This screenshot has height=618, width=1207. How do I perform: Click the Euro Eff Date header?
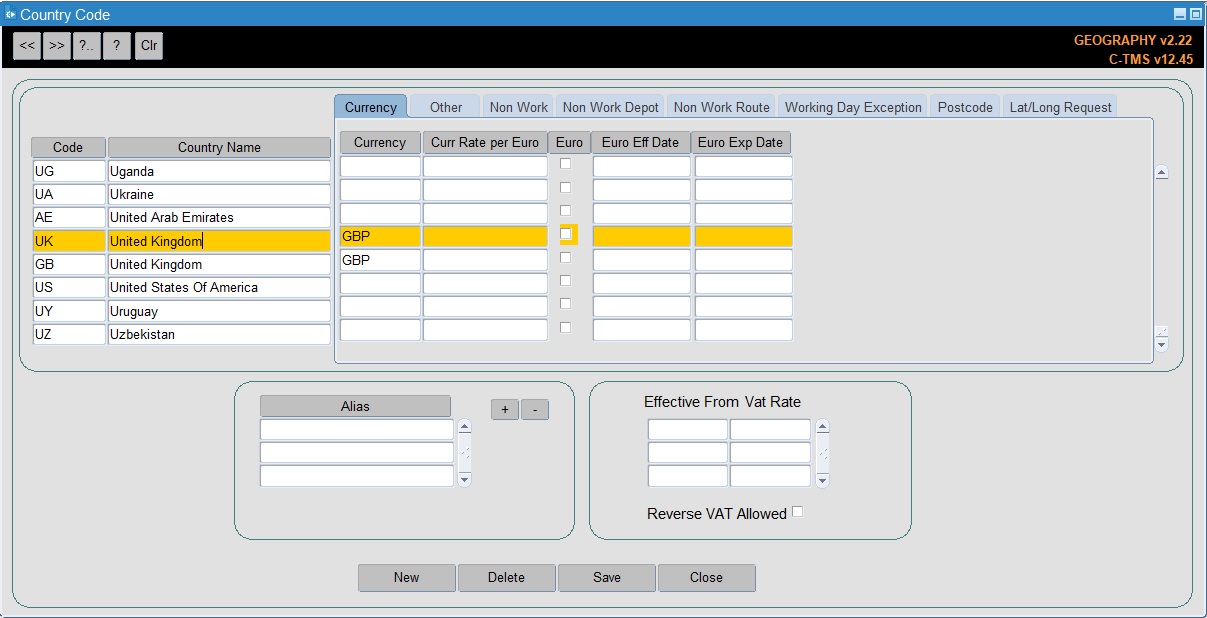pos(640,142)
